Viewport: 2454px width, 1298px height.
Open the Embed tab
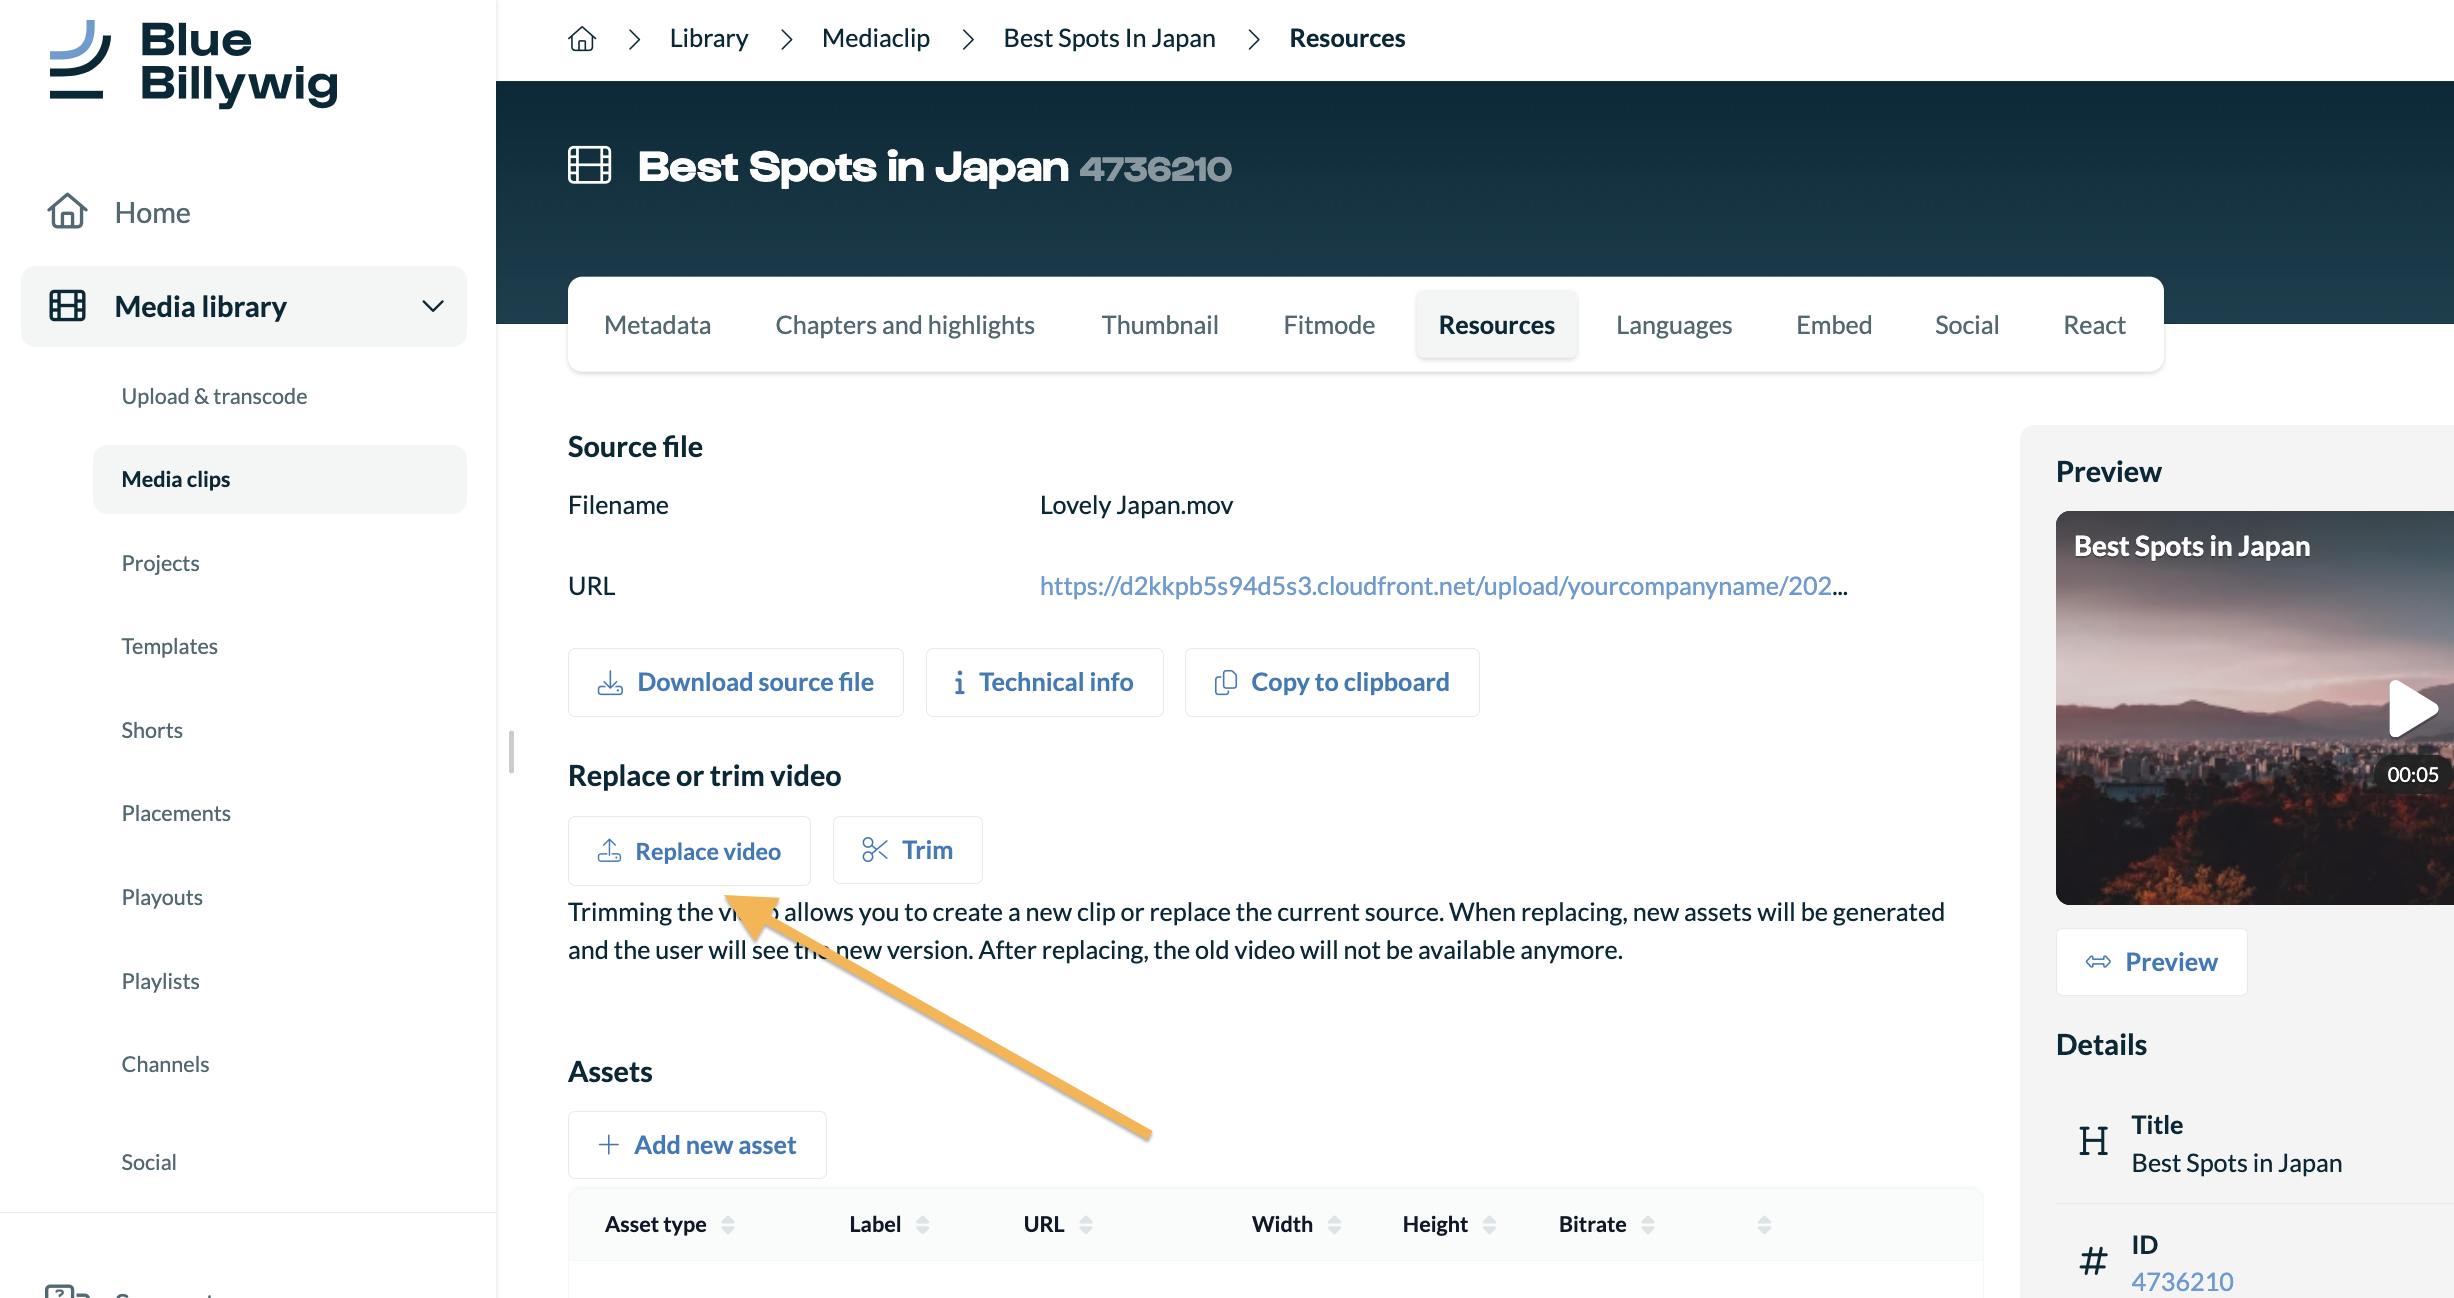tap(1833, 325)
